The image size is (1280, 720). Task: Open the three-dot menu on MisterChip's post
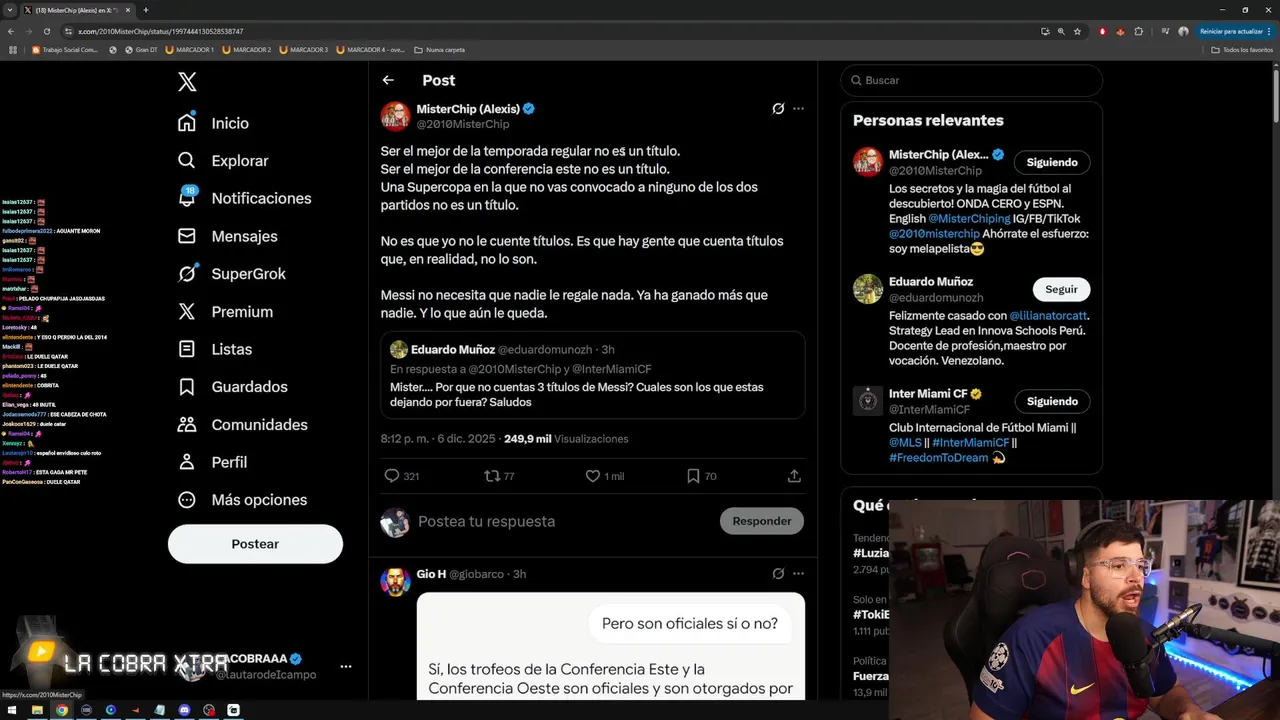(x=798, y=109)
